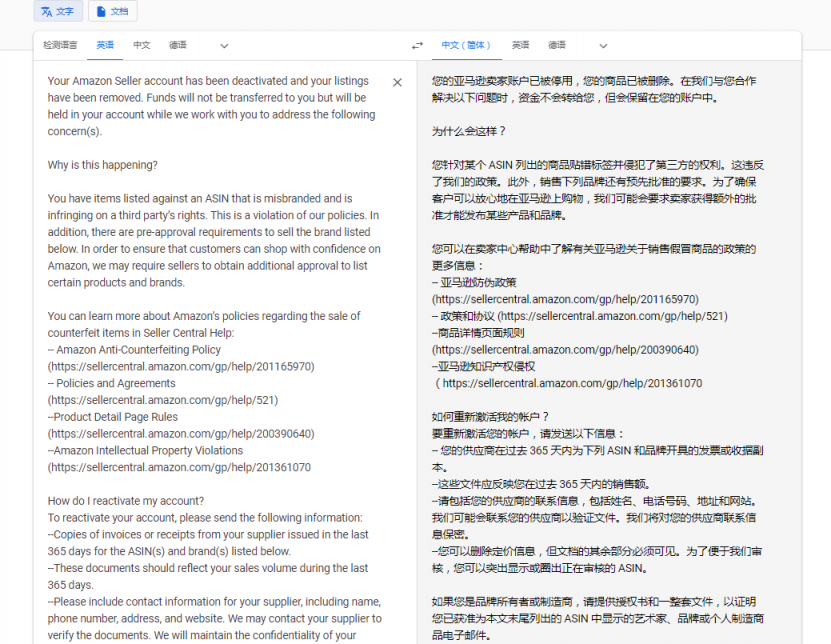831x644 pixels.
Task: Select 中文（简体）as the target language
Action: (466, 45)
